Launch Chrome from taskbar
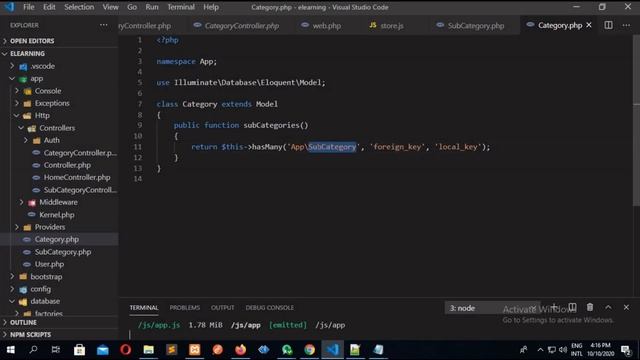 [x=309, y=350]
